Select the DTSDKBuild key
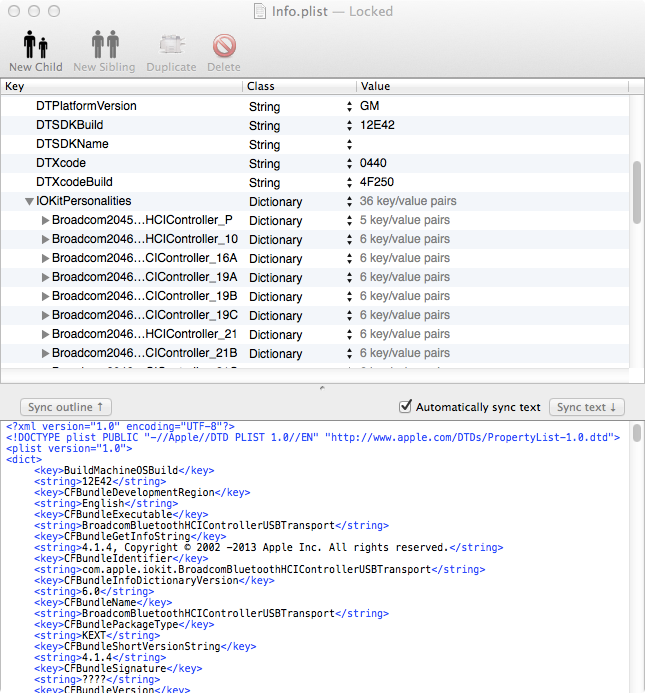The image size is (645, 693). point(69,125)
